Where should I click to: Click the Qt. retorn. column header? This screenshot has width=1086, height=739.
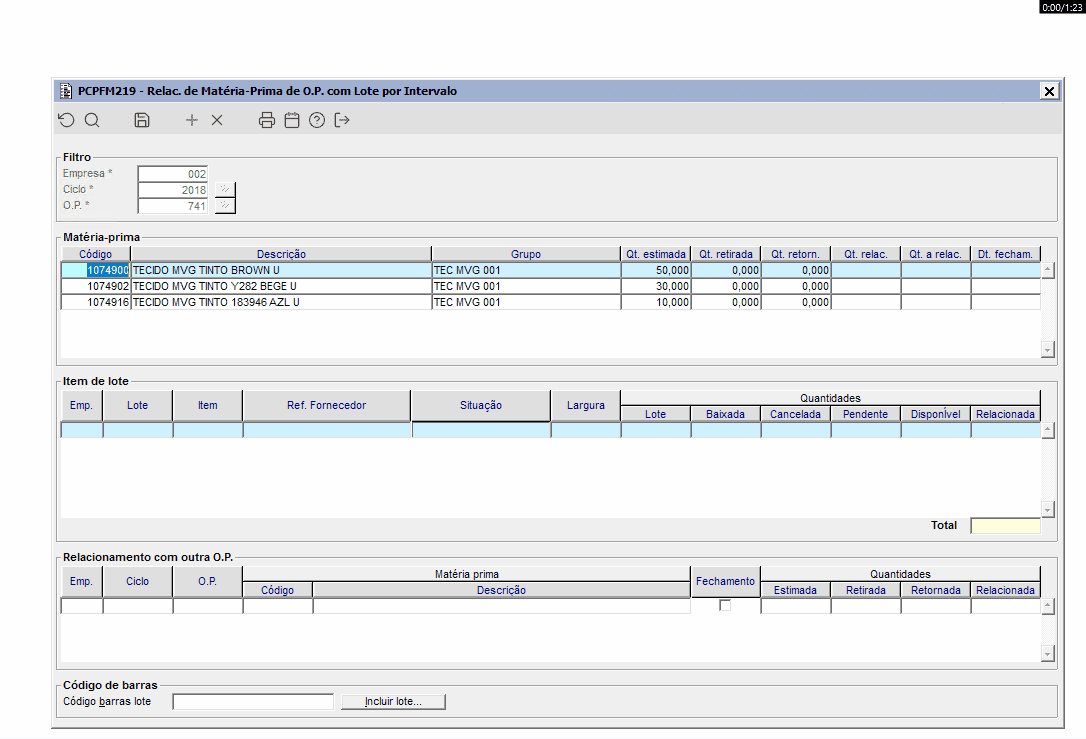pyautogui.click(x=796, y=254)
